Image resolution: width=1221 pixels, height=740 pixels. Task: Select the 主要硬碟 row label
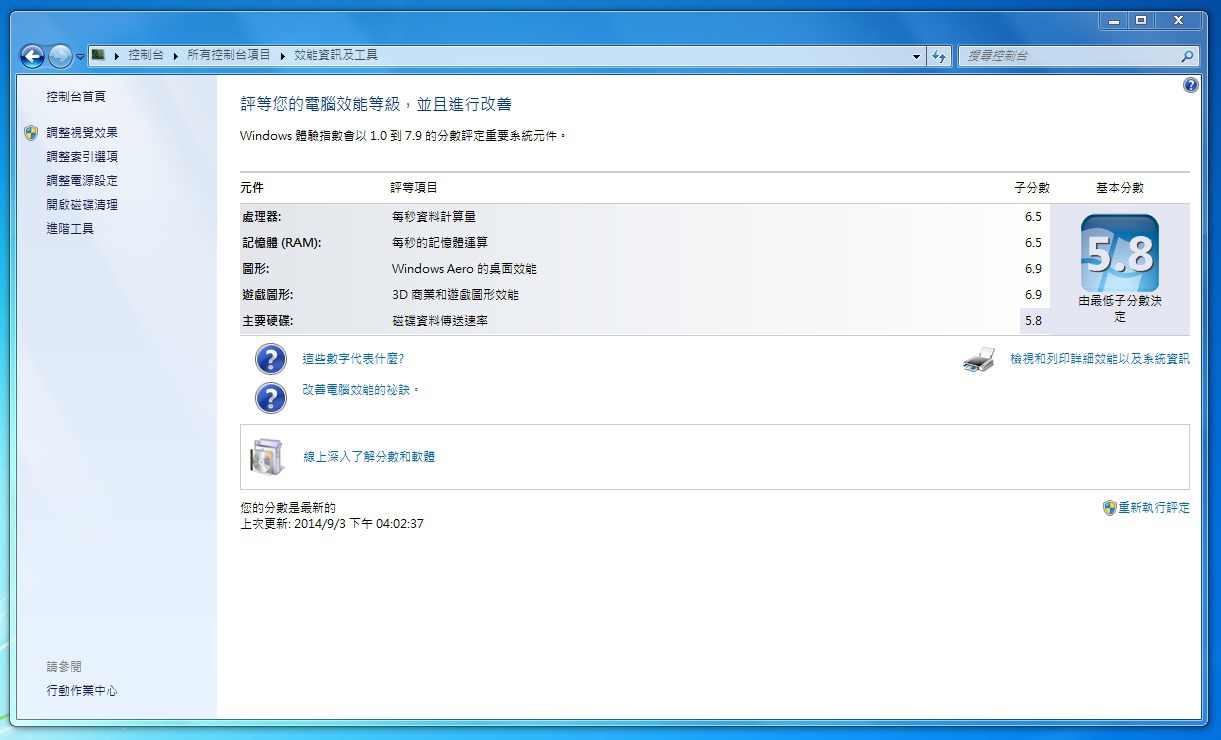267,321
